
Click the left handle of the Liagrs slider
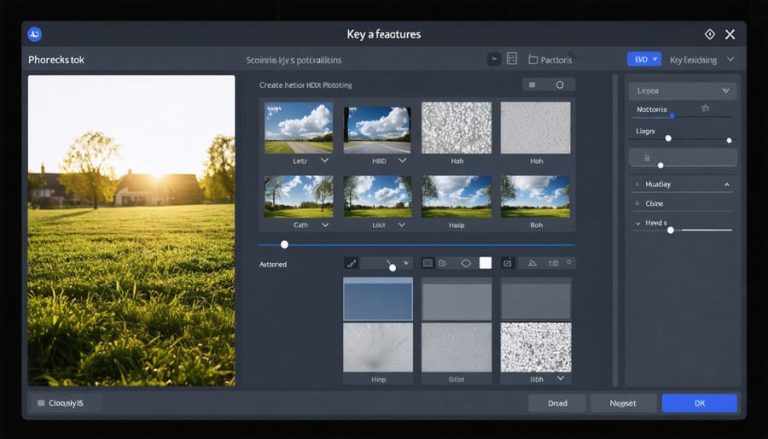point(668,139)
